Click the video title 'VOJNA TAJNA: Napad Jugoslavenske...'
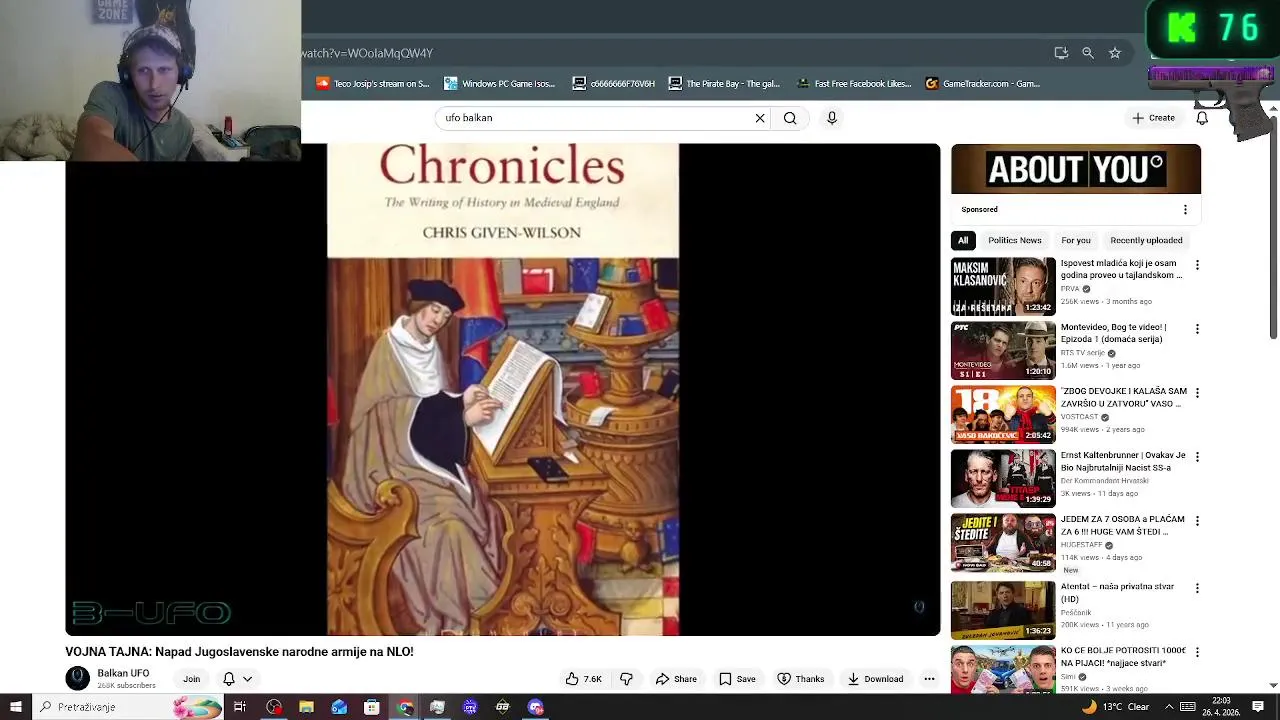1280x720 pixels. pyautogui.click(x=239, y=652)
